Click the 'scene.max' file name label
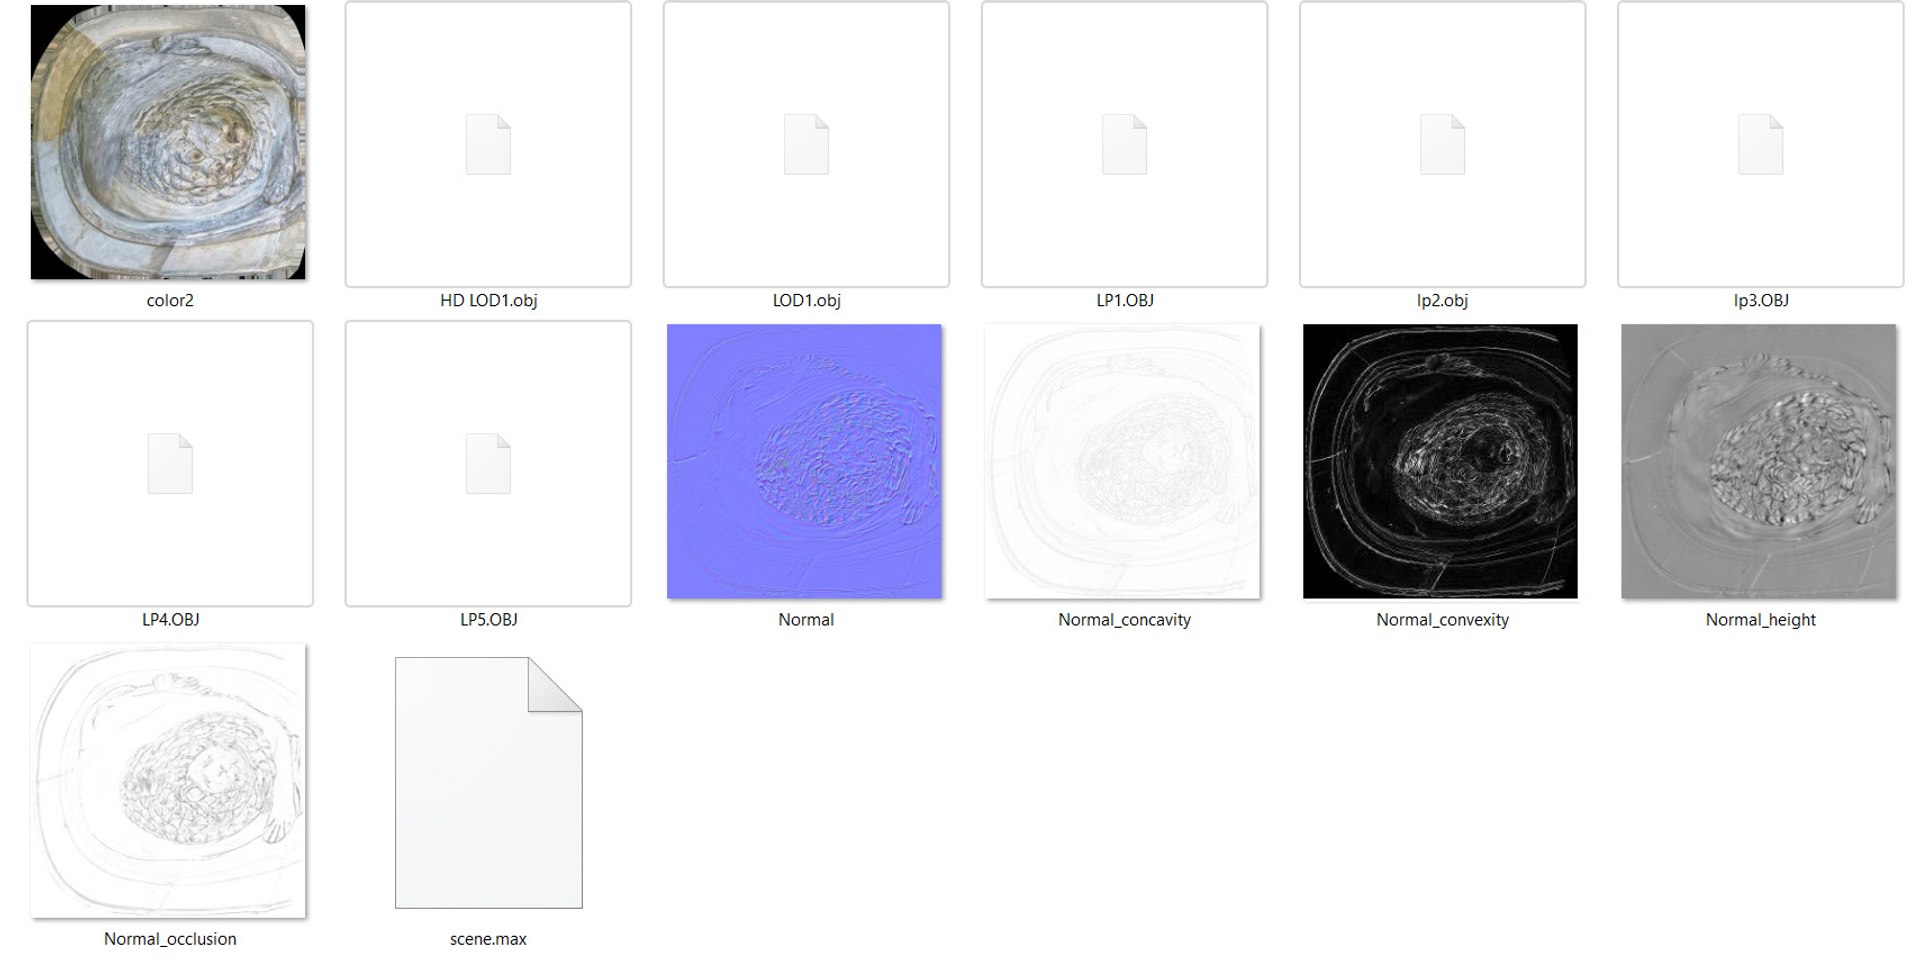Screen dimensions: 1920x961 click(x=488, y=938)
